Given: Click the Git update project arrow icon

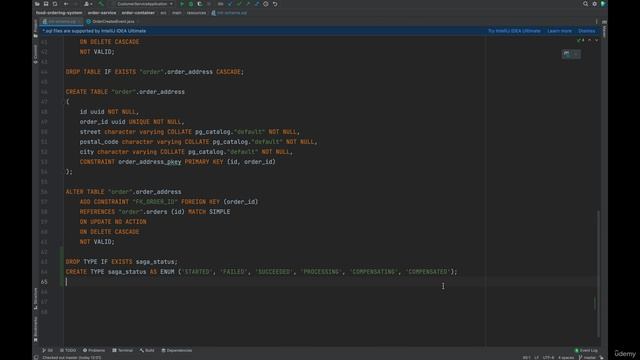Looking at the screenshot, I should (230, 4).
